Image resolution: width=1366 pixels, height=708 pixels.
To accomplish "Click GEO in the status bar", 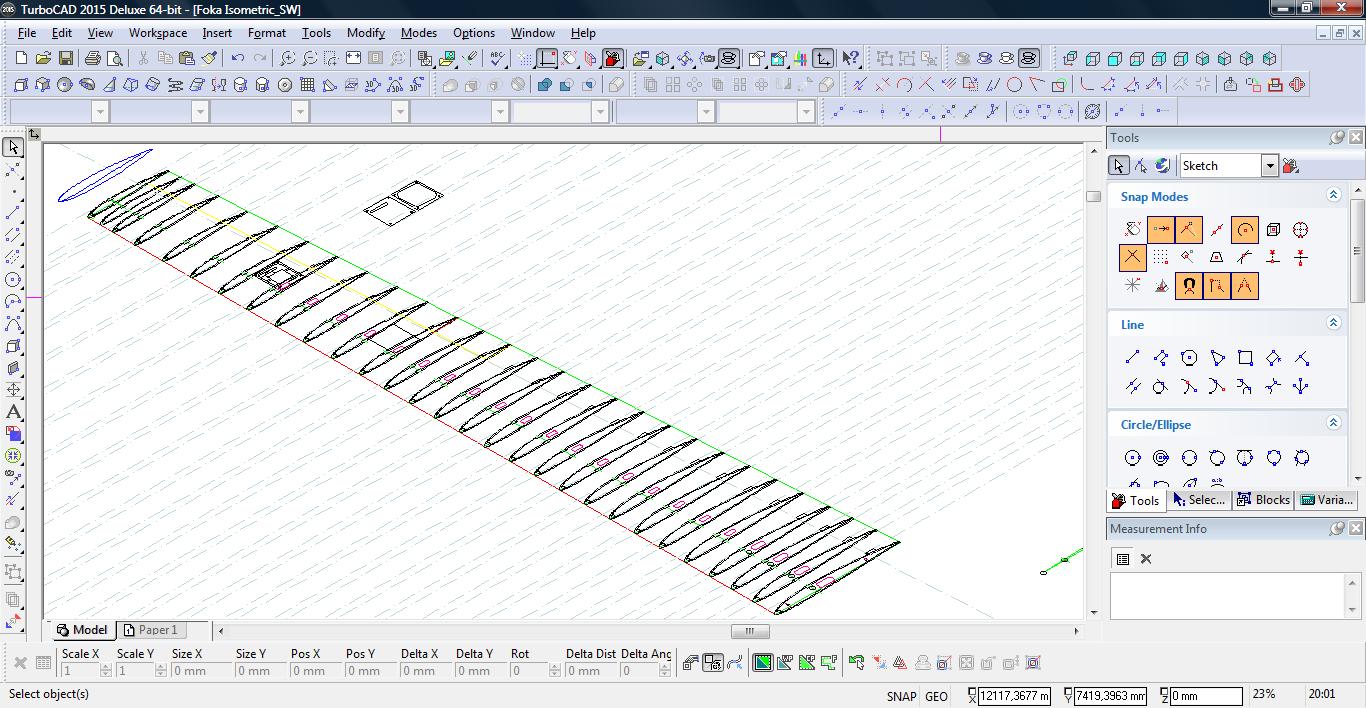I will coord(936,696).
